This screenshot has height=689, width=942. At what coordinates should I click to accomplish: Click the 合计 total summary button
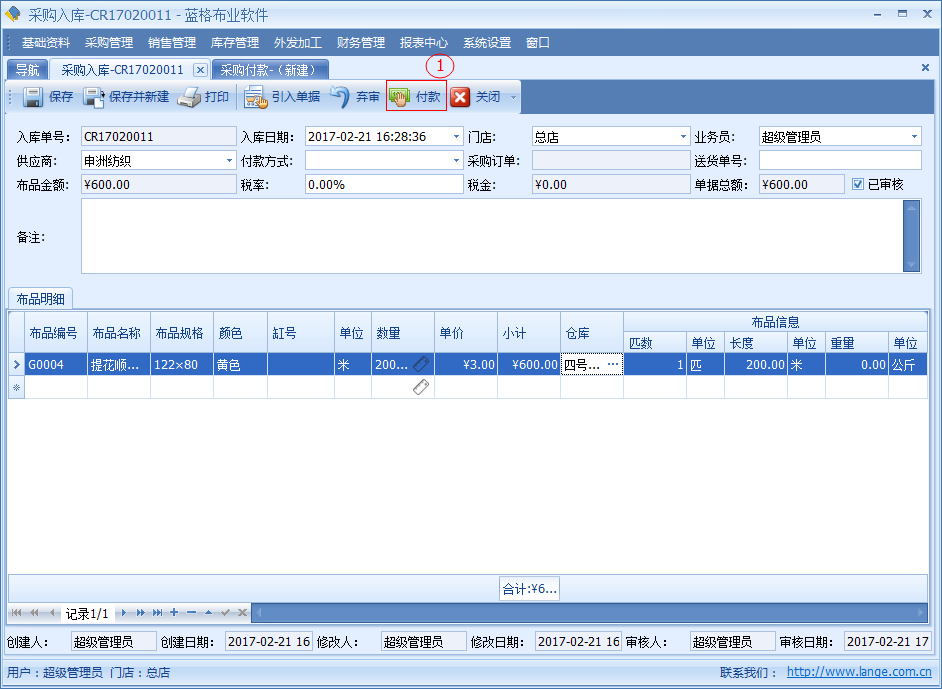[529, 589]
